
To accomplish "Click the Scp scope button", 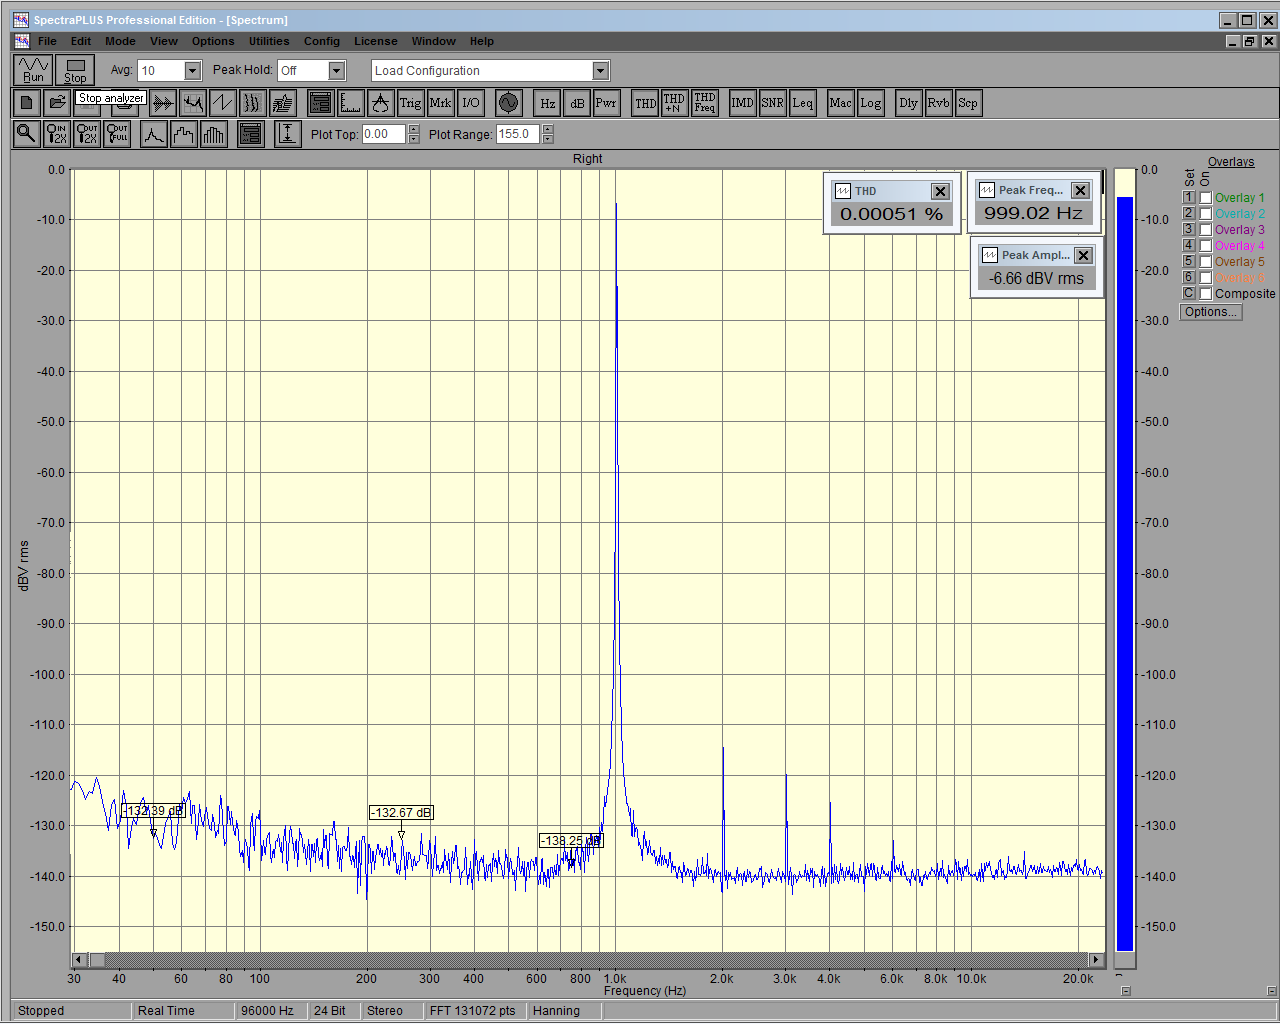I will 968,102.
